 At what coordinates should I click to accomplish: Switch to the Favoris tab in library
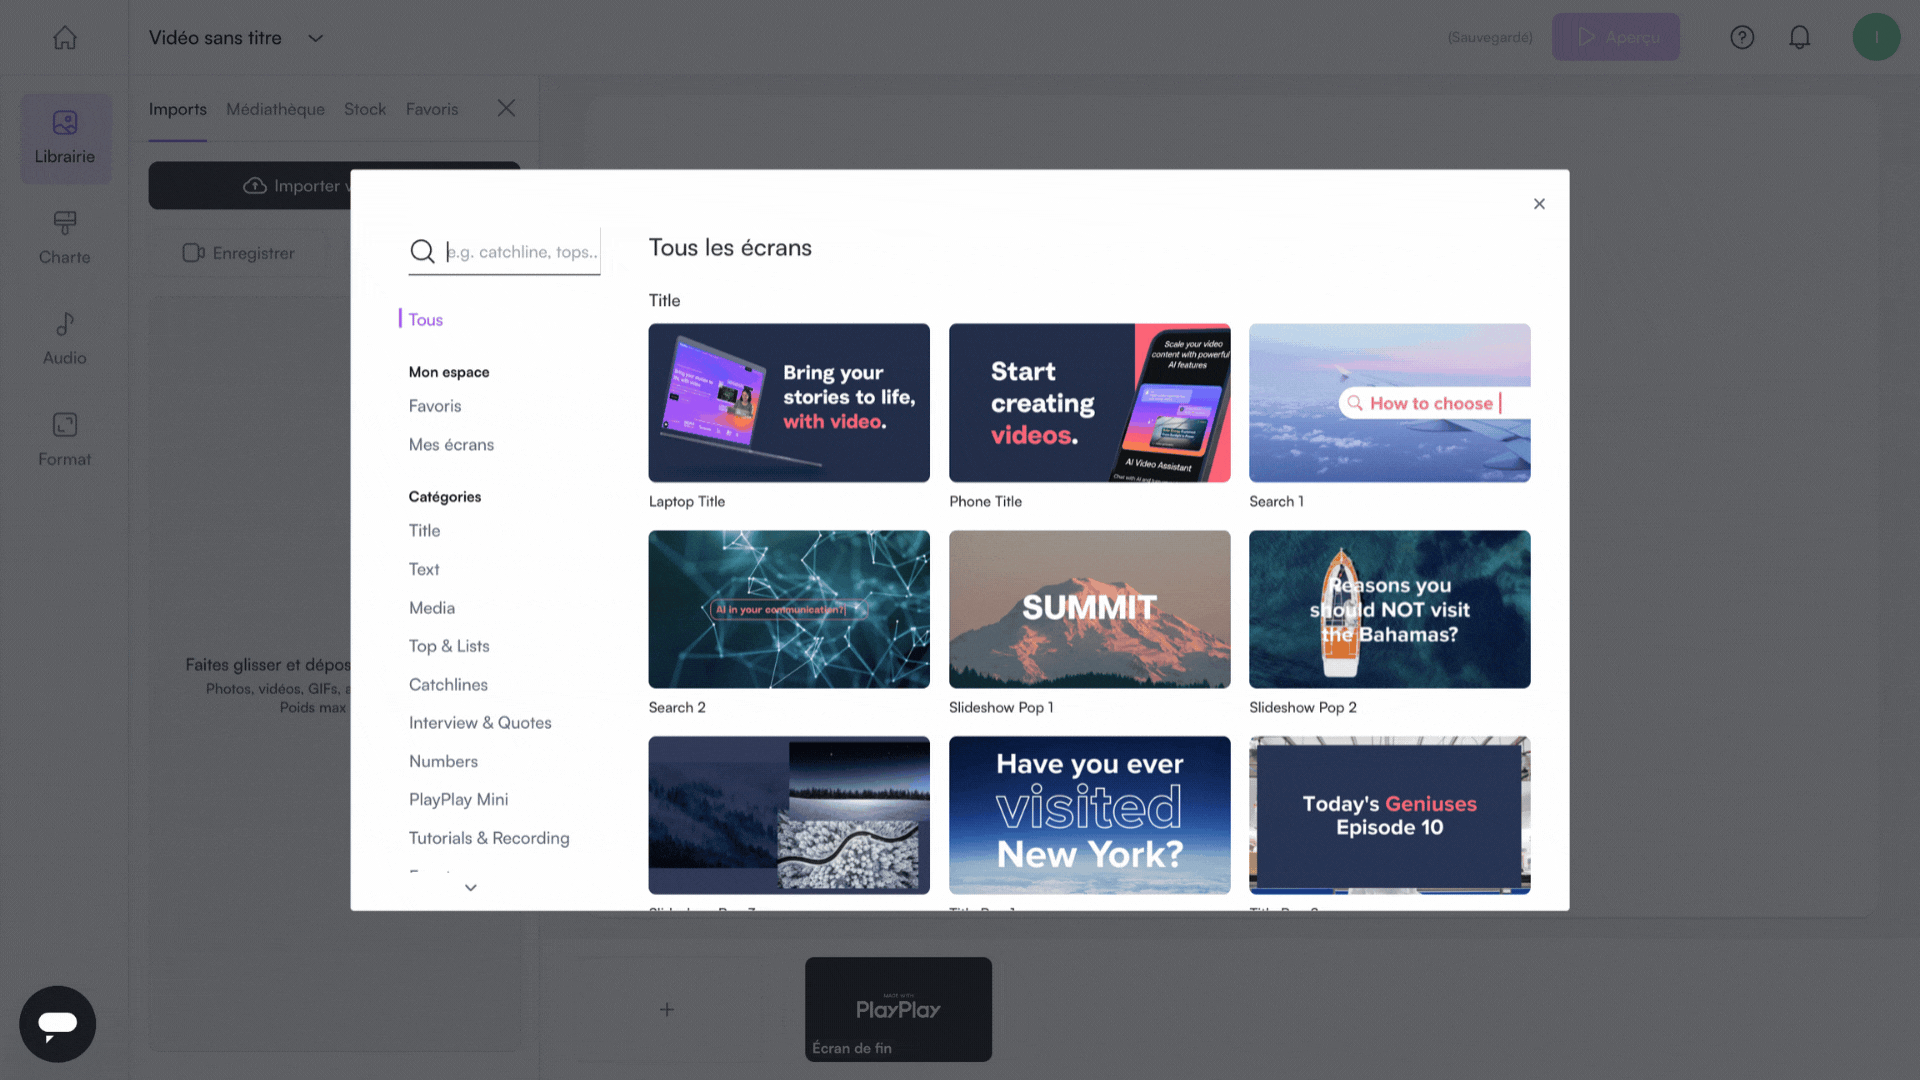pos(432,109)
